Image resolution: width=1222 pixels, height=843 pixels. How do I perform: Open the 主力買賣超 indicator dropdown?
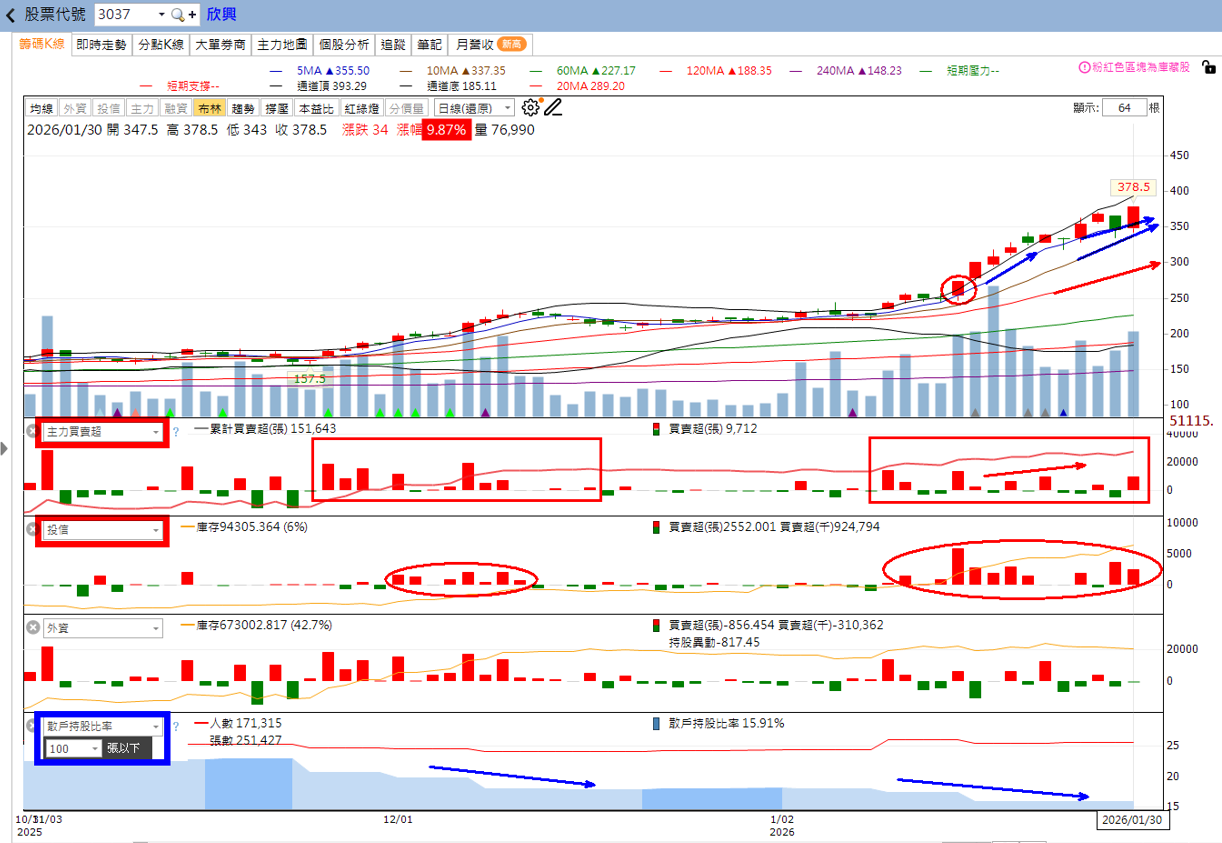101,432
